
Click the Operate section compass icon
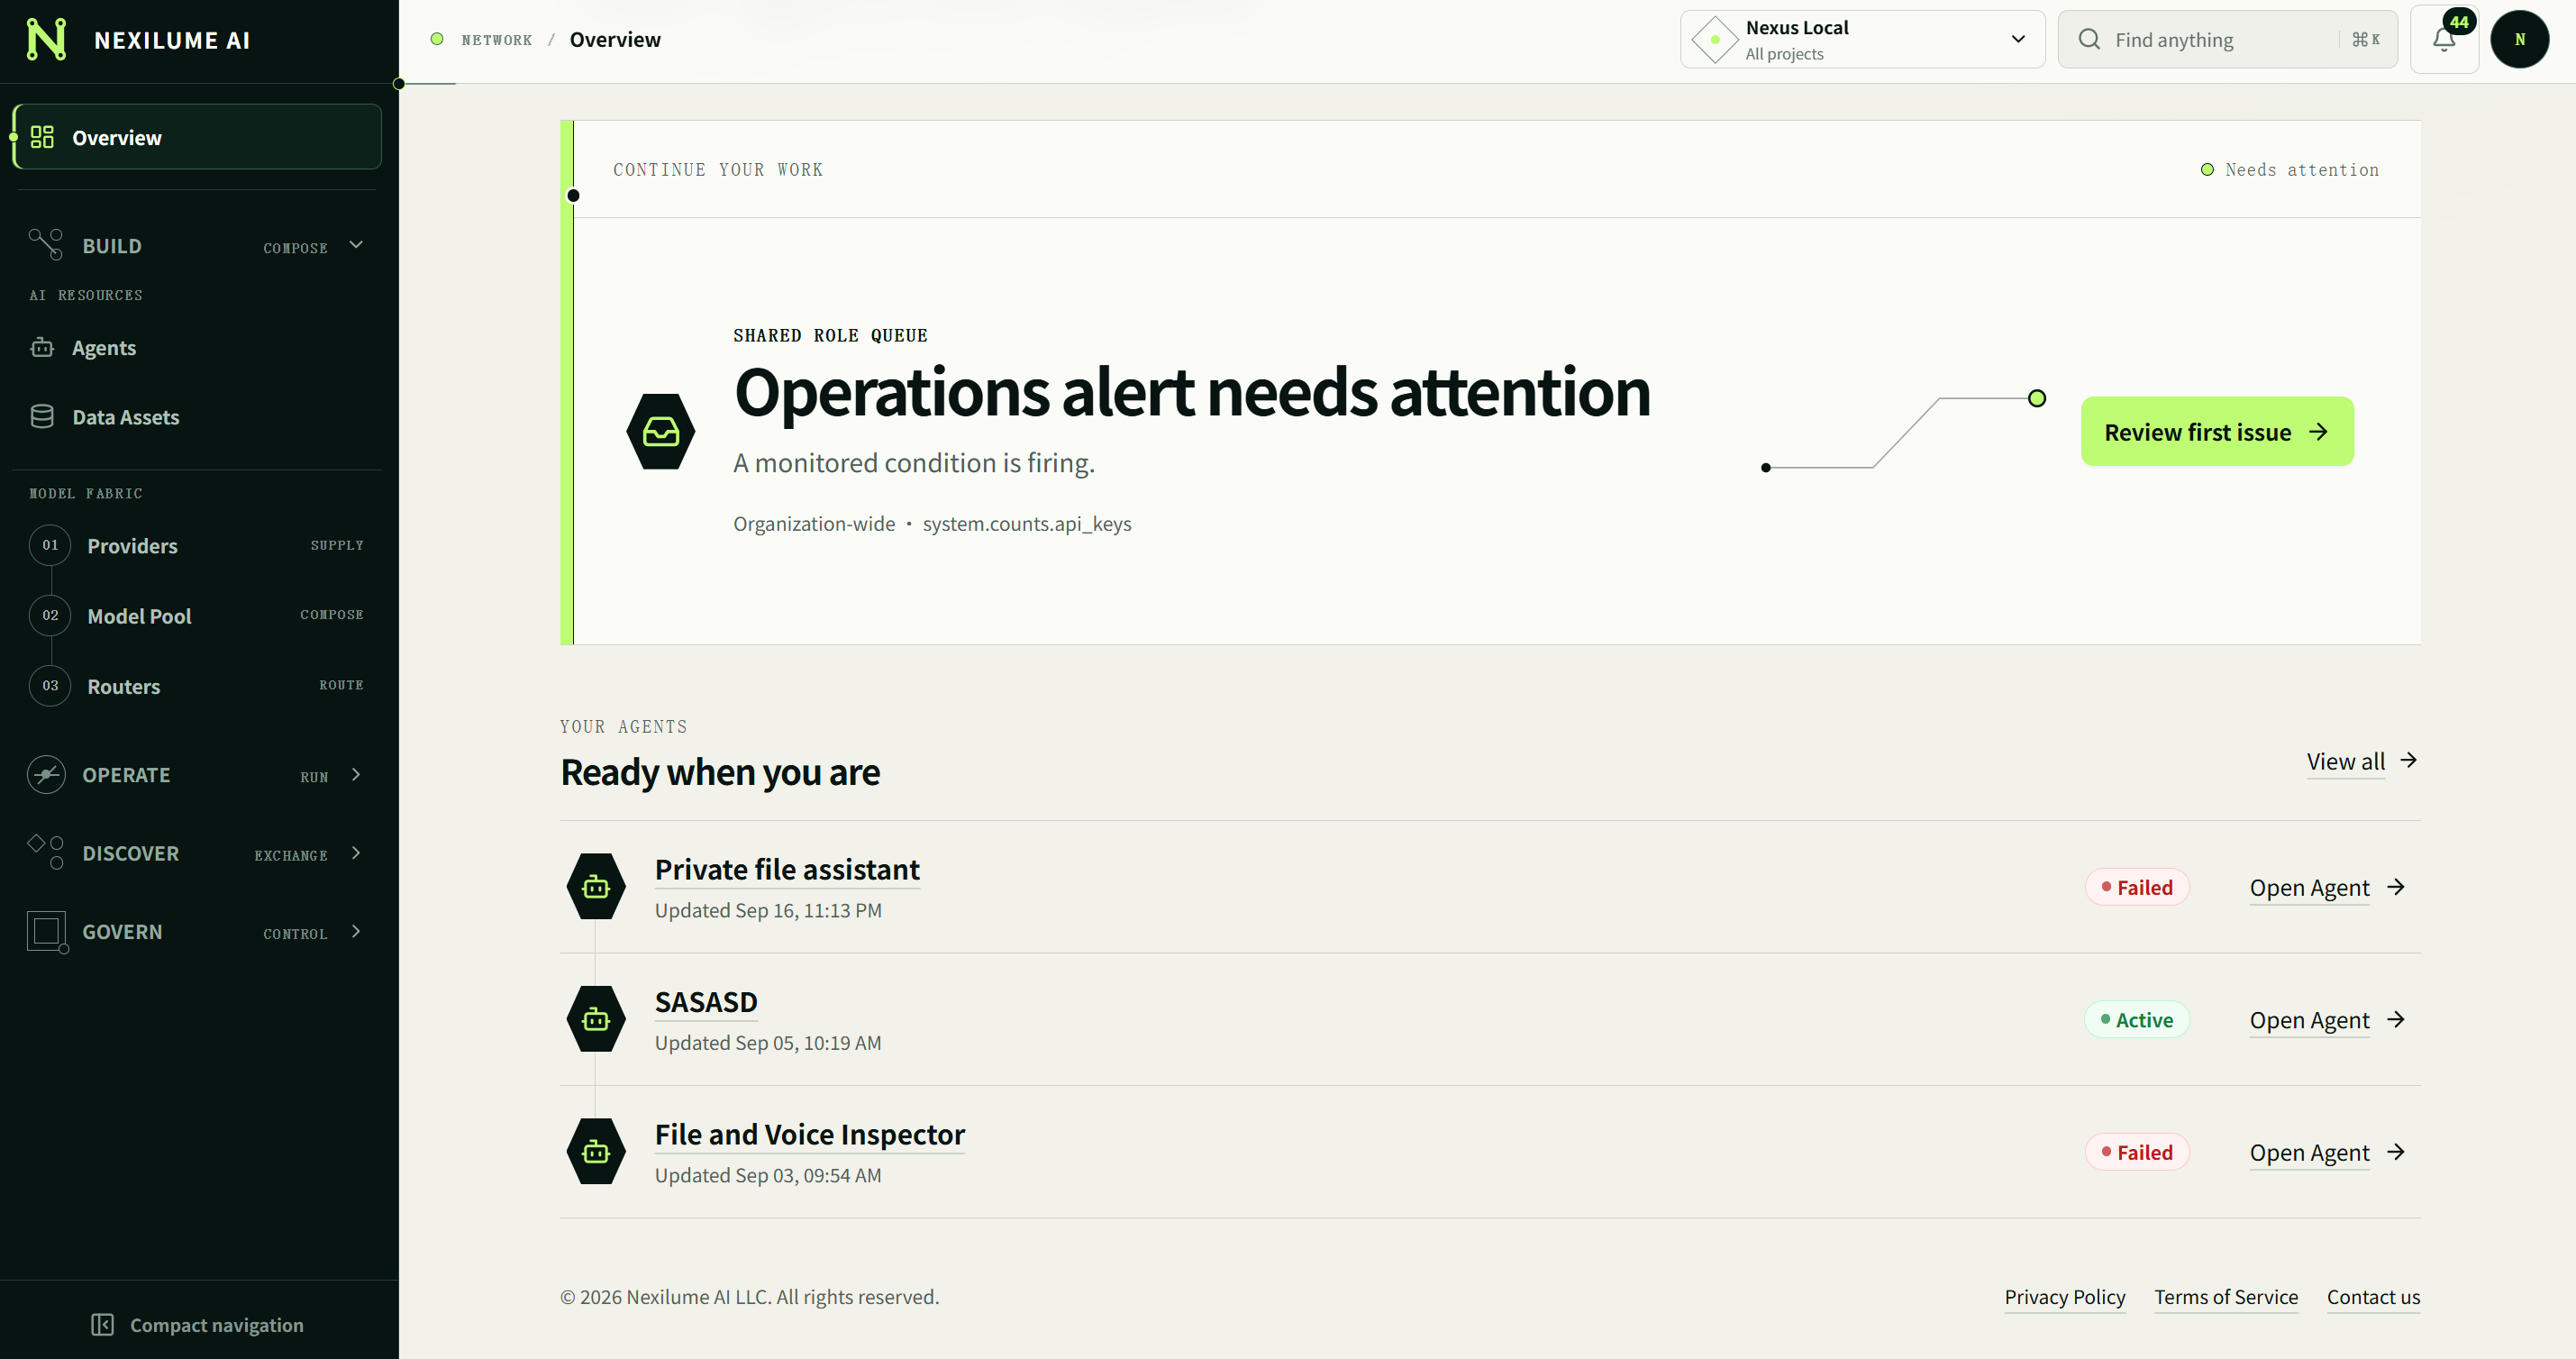pos(46,775)
